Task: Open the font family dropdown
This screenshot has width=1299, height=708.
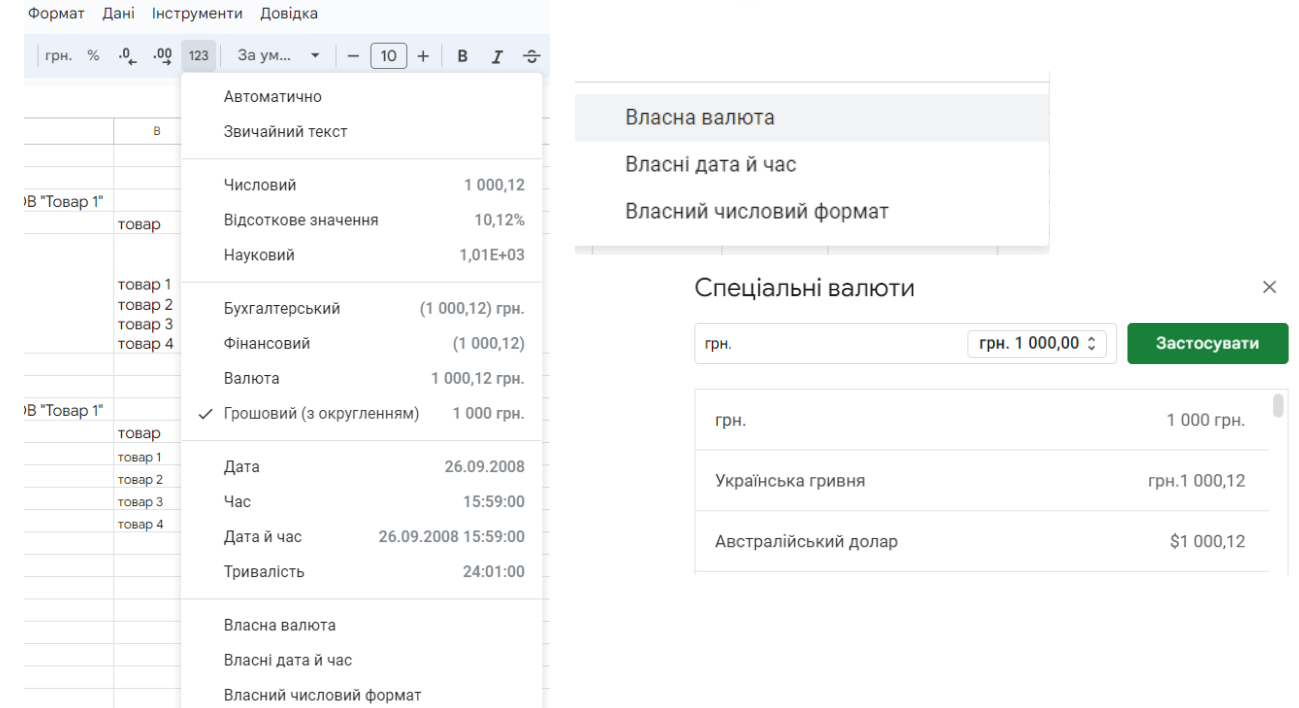Action: pos(279,56)
